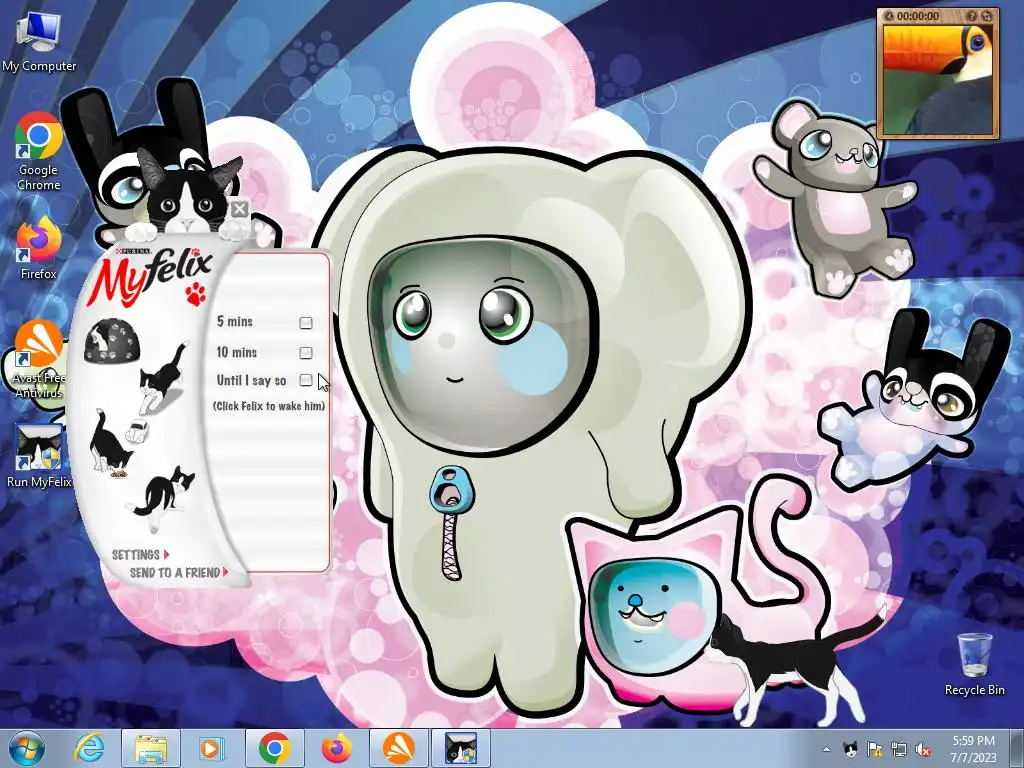Enable the 10 mins sleep option
This screenshot has width=1024, height=768.
pyautogui.click(x=306, y=353)
